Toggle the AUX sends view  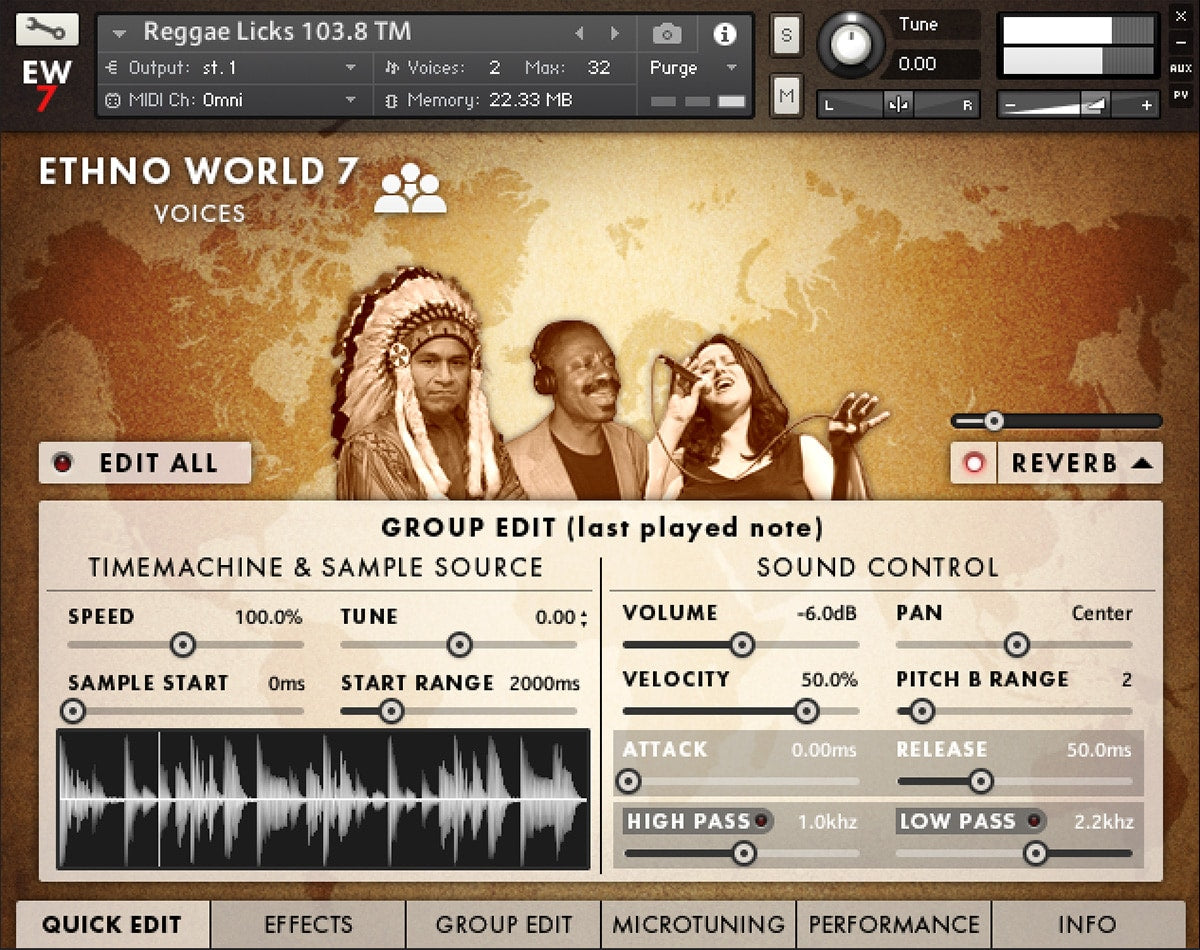[x=1180, y=69]
